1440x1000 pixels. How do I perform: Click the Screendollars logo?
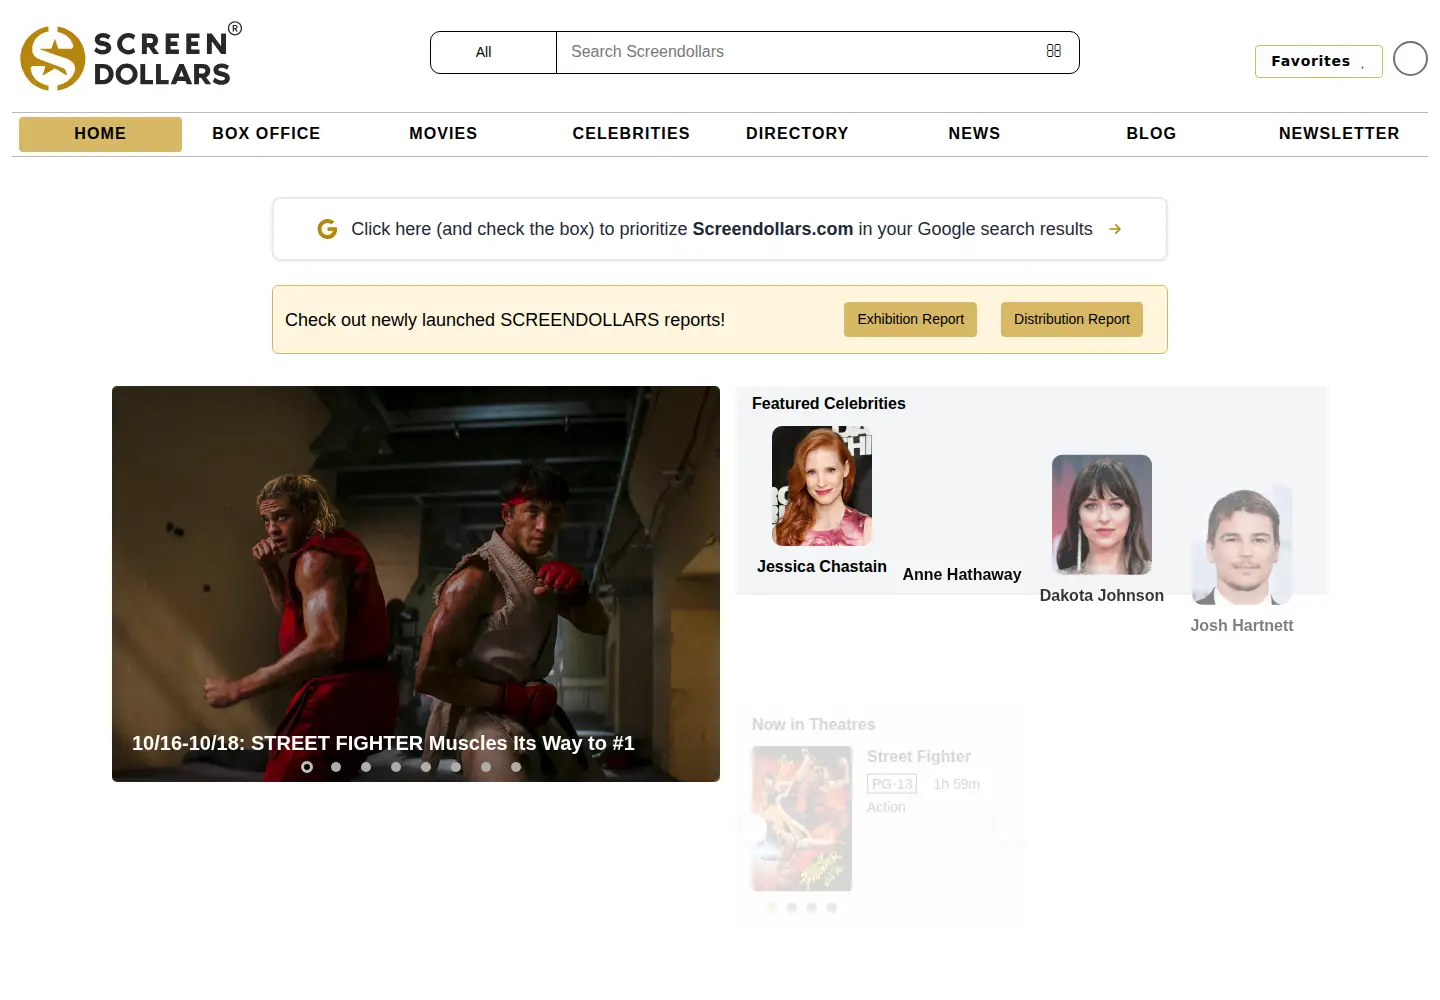coord(131,57)
